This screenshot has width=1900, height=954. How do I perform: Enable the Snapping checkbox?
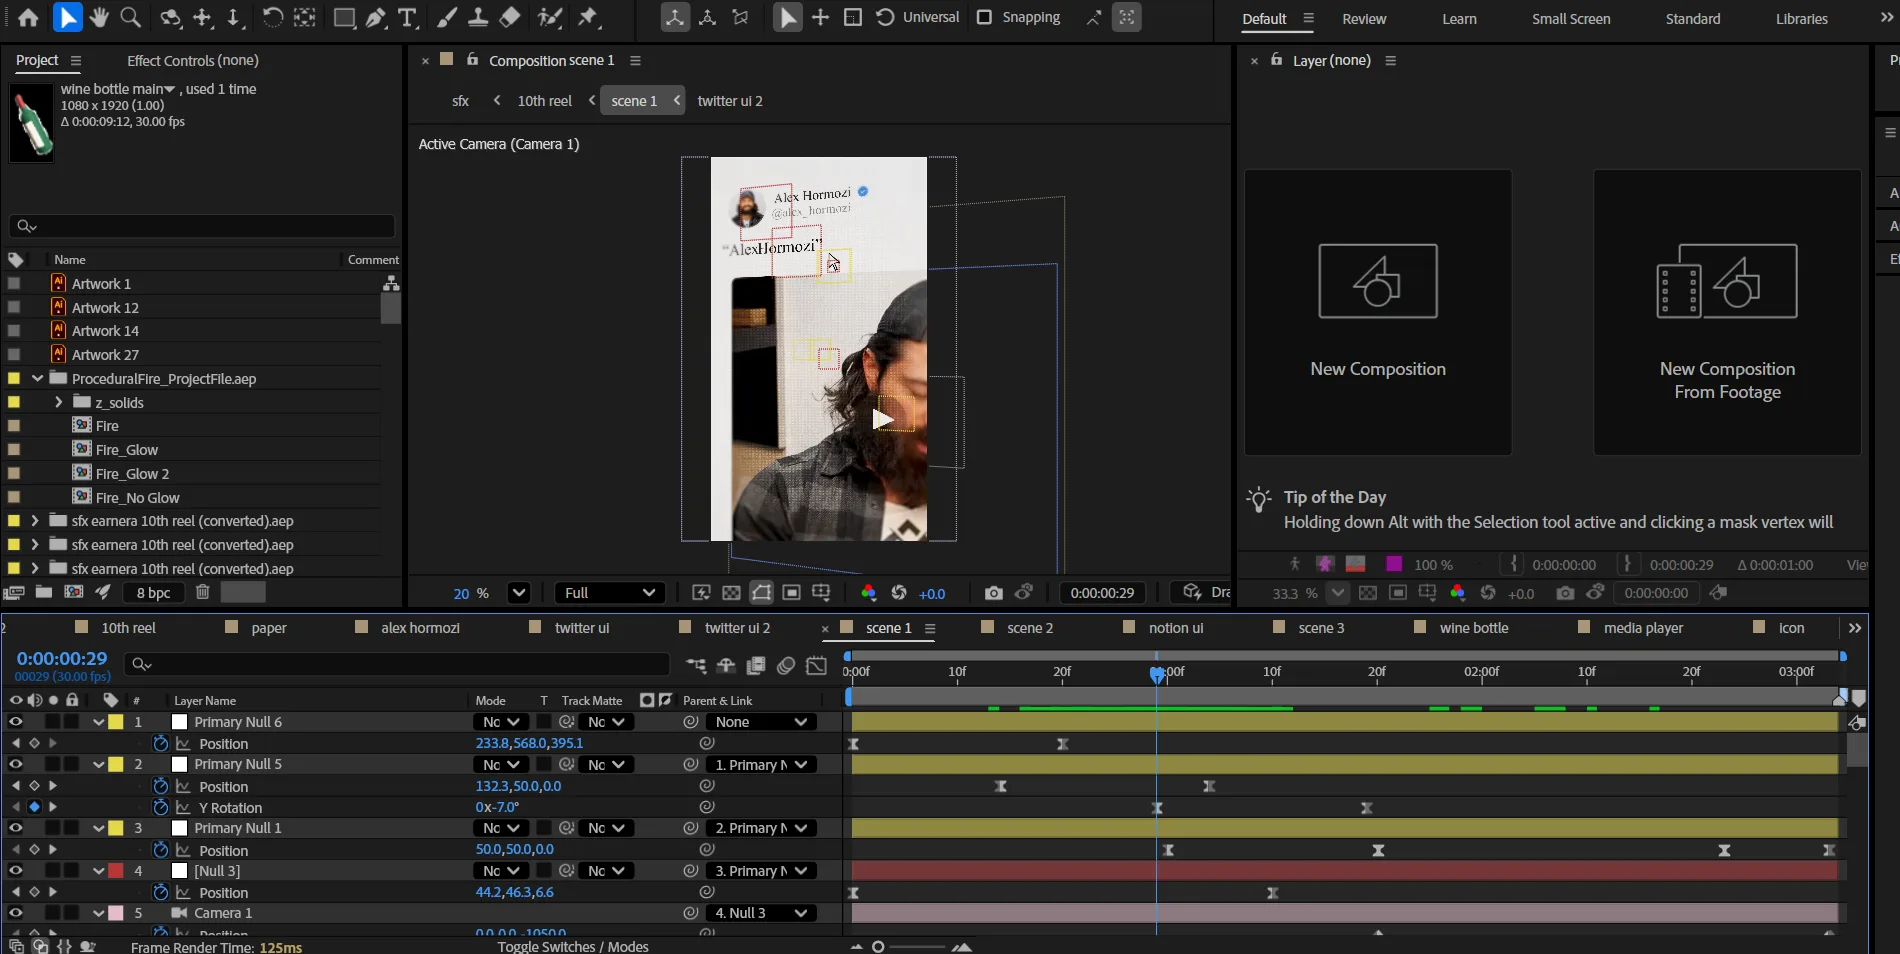pyautogui.click(x=984, y=17)
